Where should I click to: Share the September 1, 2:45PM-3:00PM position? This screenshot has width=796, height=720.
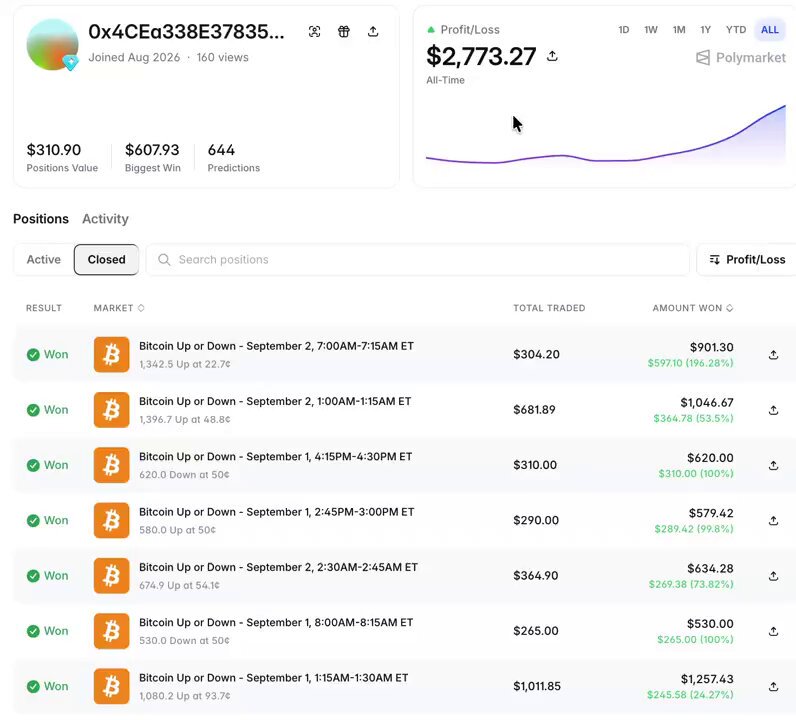pos(773,521)
